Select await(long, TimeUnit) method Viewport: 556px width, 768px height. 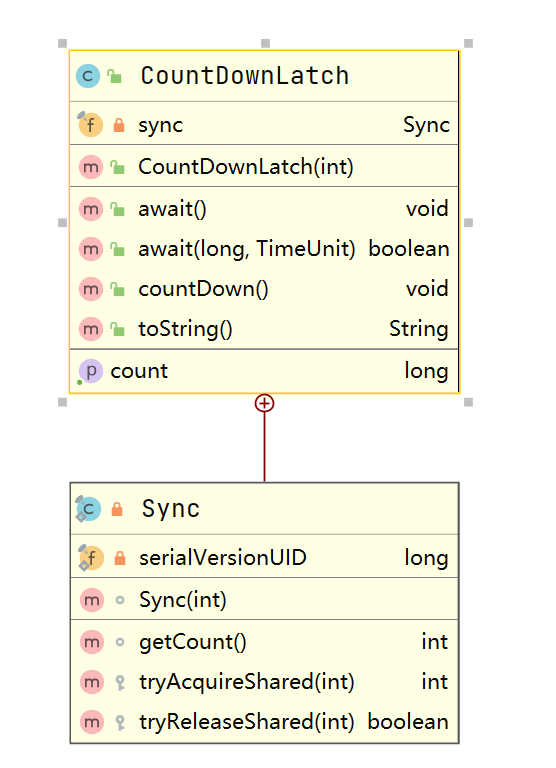tap(264, 249)
